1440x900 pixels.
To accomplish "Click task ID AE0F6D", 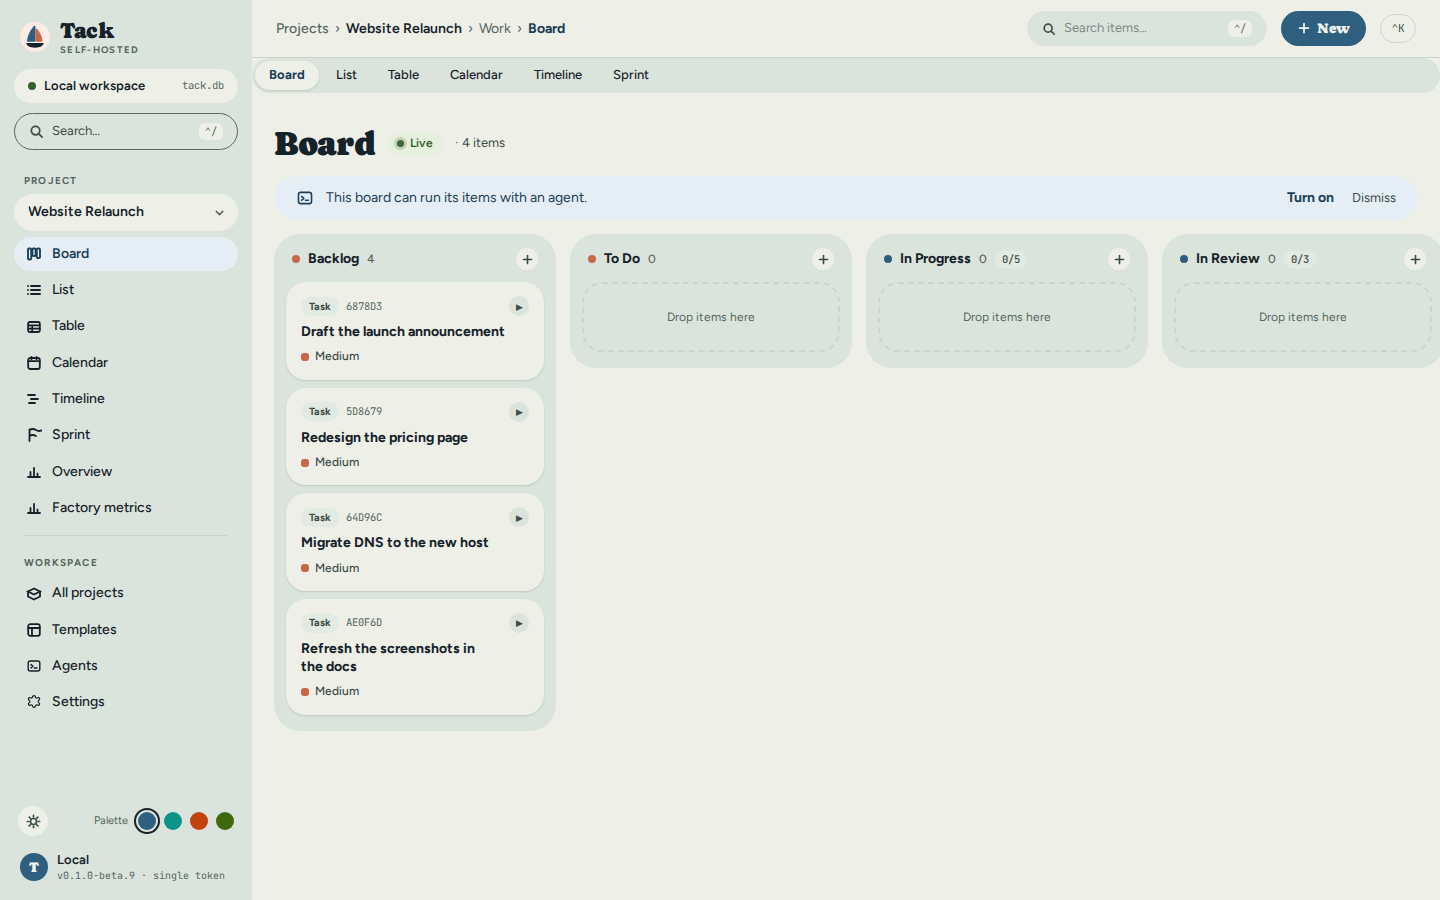I will [x=364, y=623].
